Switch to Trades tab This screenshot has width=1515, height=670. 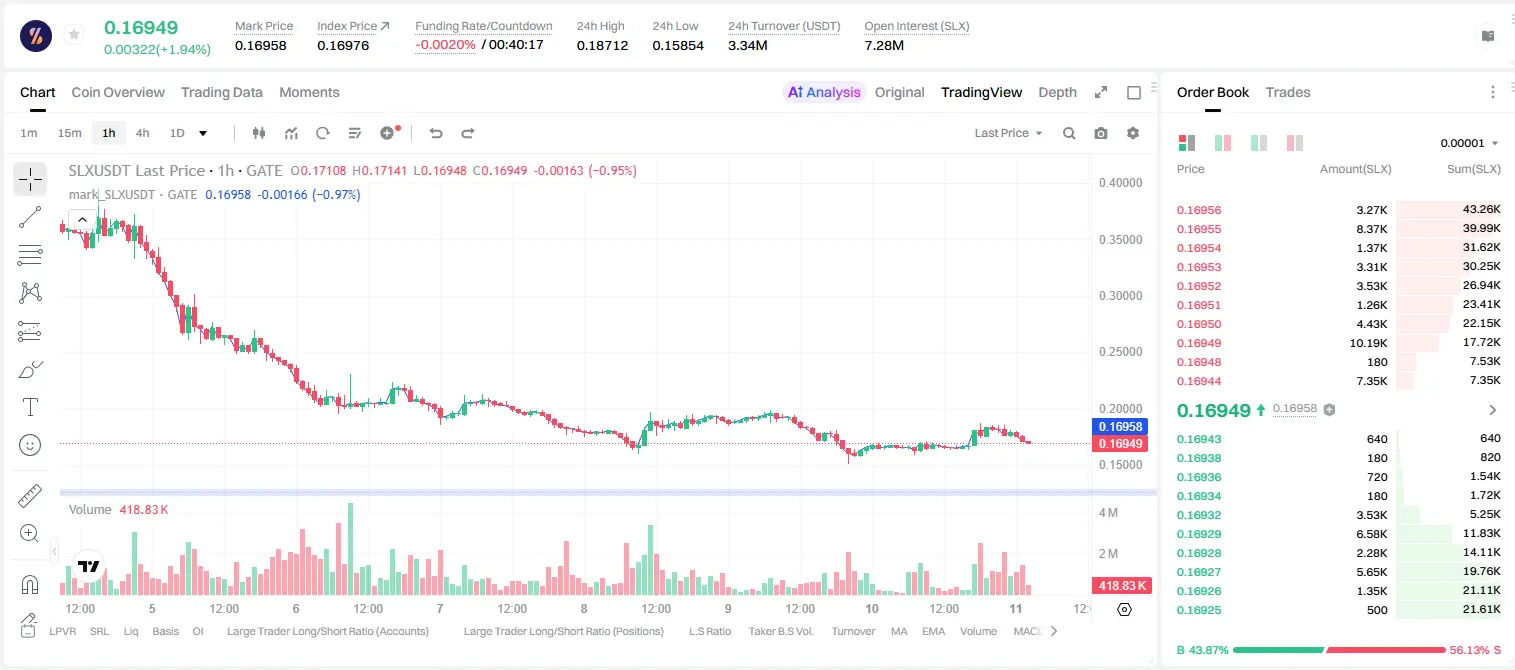click(x=1287, y=92)
